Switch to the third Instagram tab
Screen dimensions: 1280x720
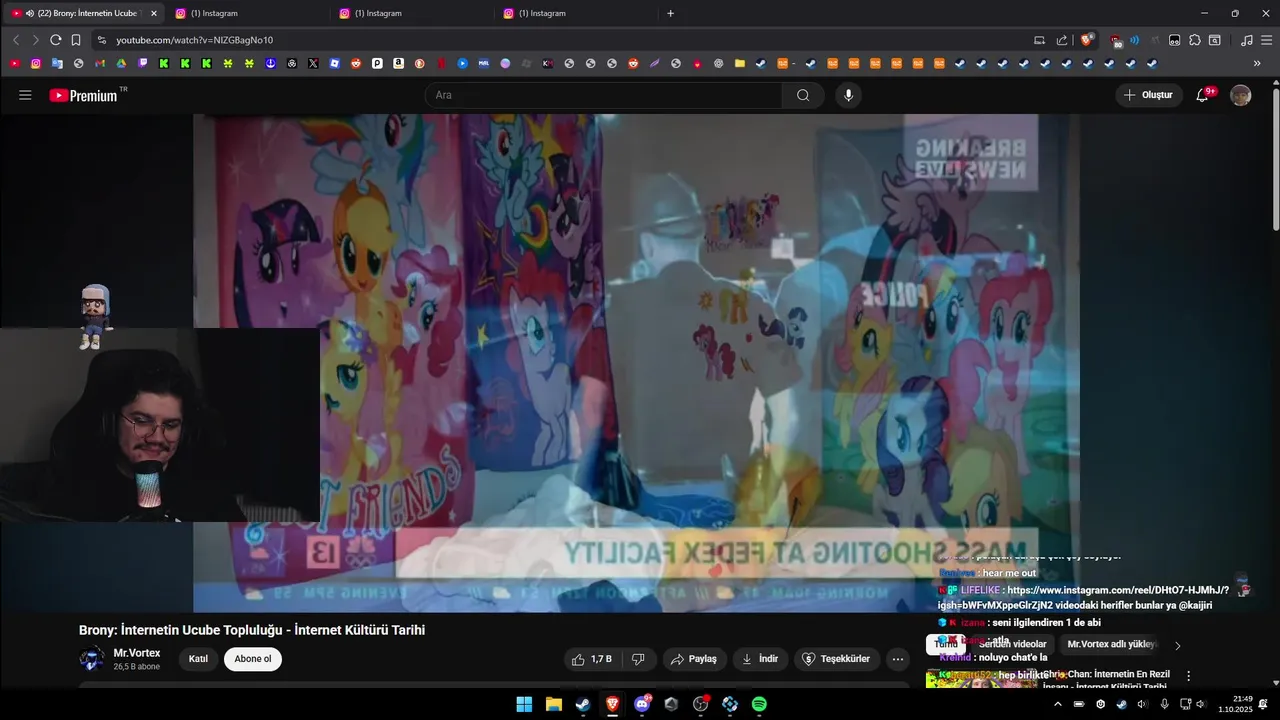tap(576, 13)
